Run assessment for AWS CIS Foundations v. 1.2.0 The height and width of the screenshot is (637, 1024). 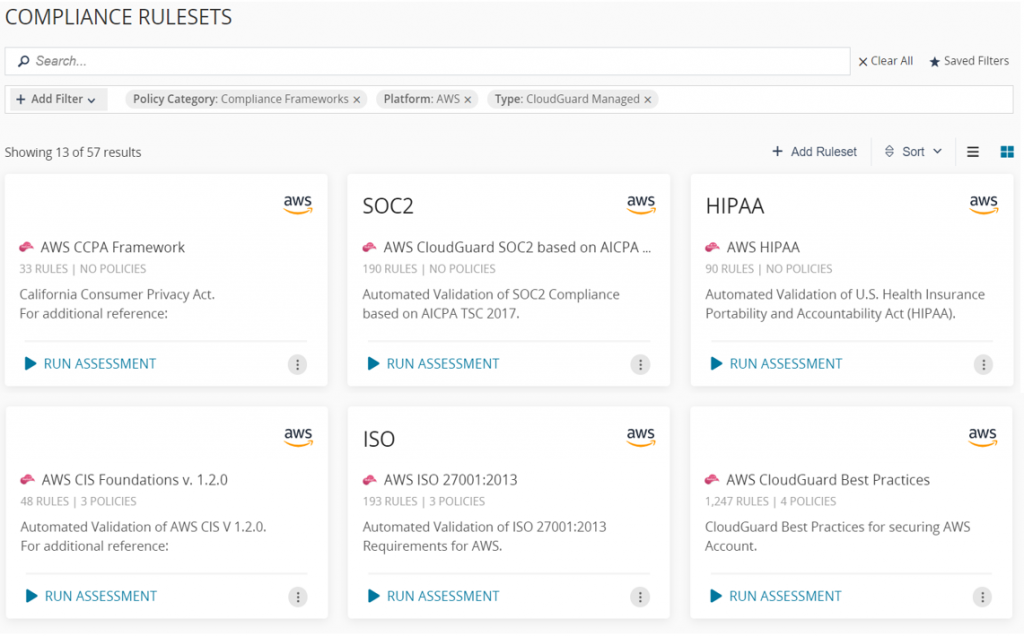point(91,596)
